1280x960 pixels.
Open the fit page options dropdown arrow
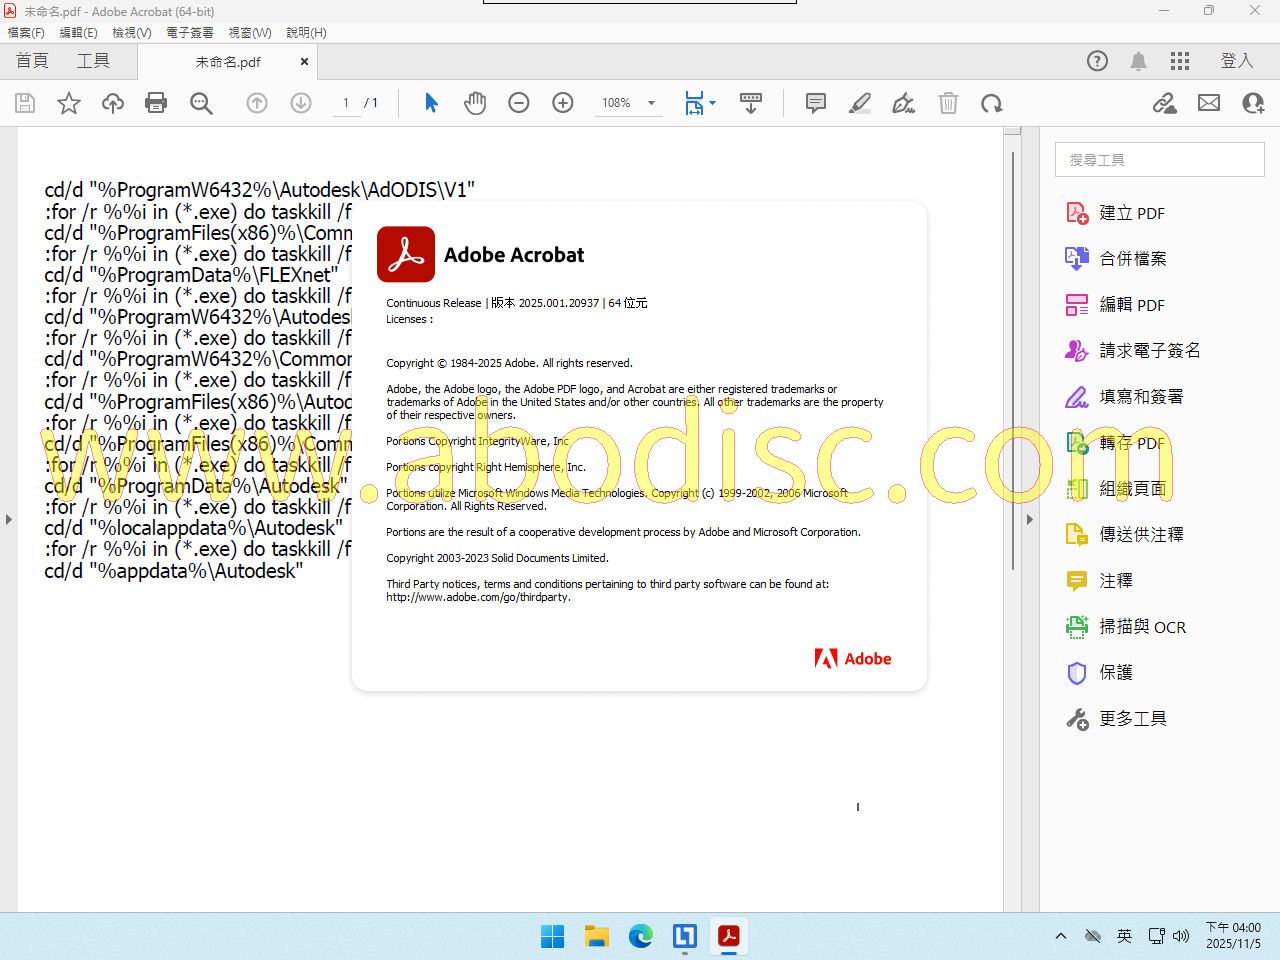(x=713, y=103)
